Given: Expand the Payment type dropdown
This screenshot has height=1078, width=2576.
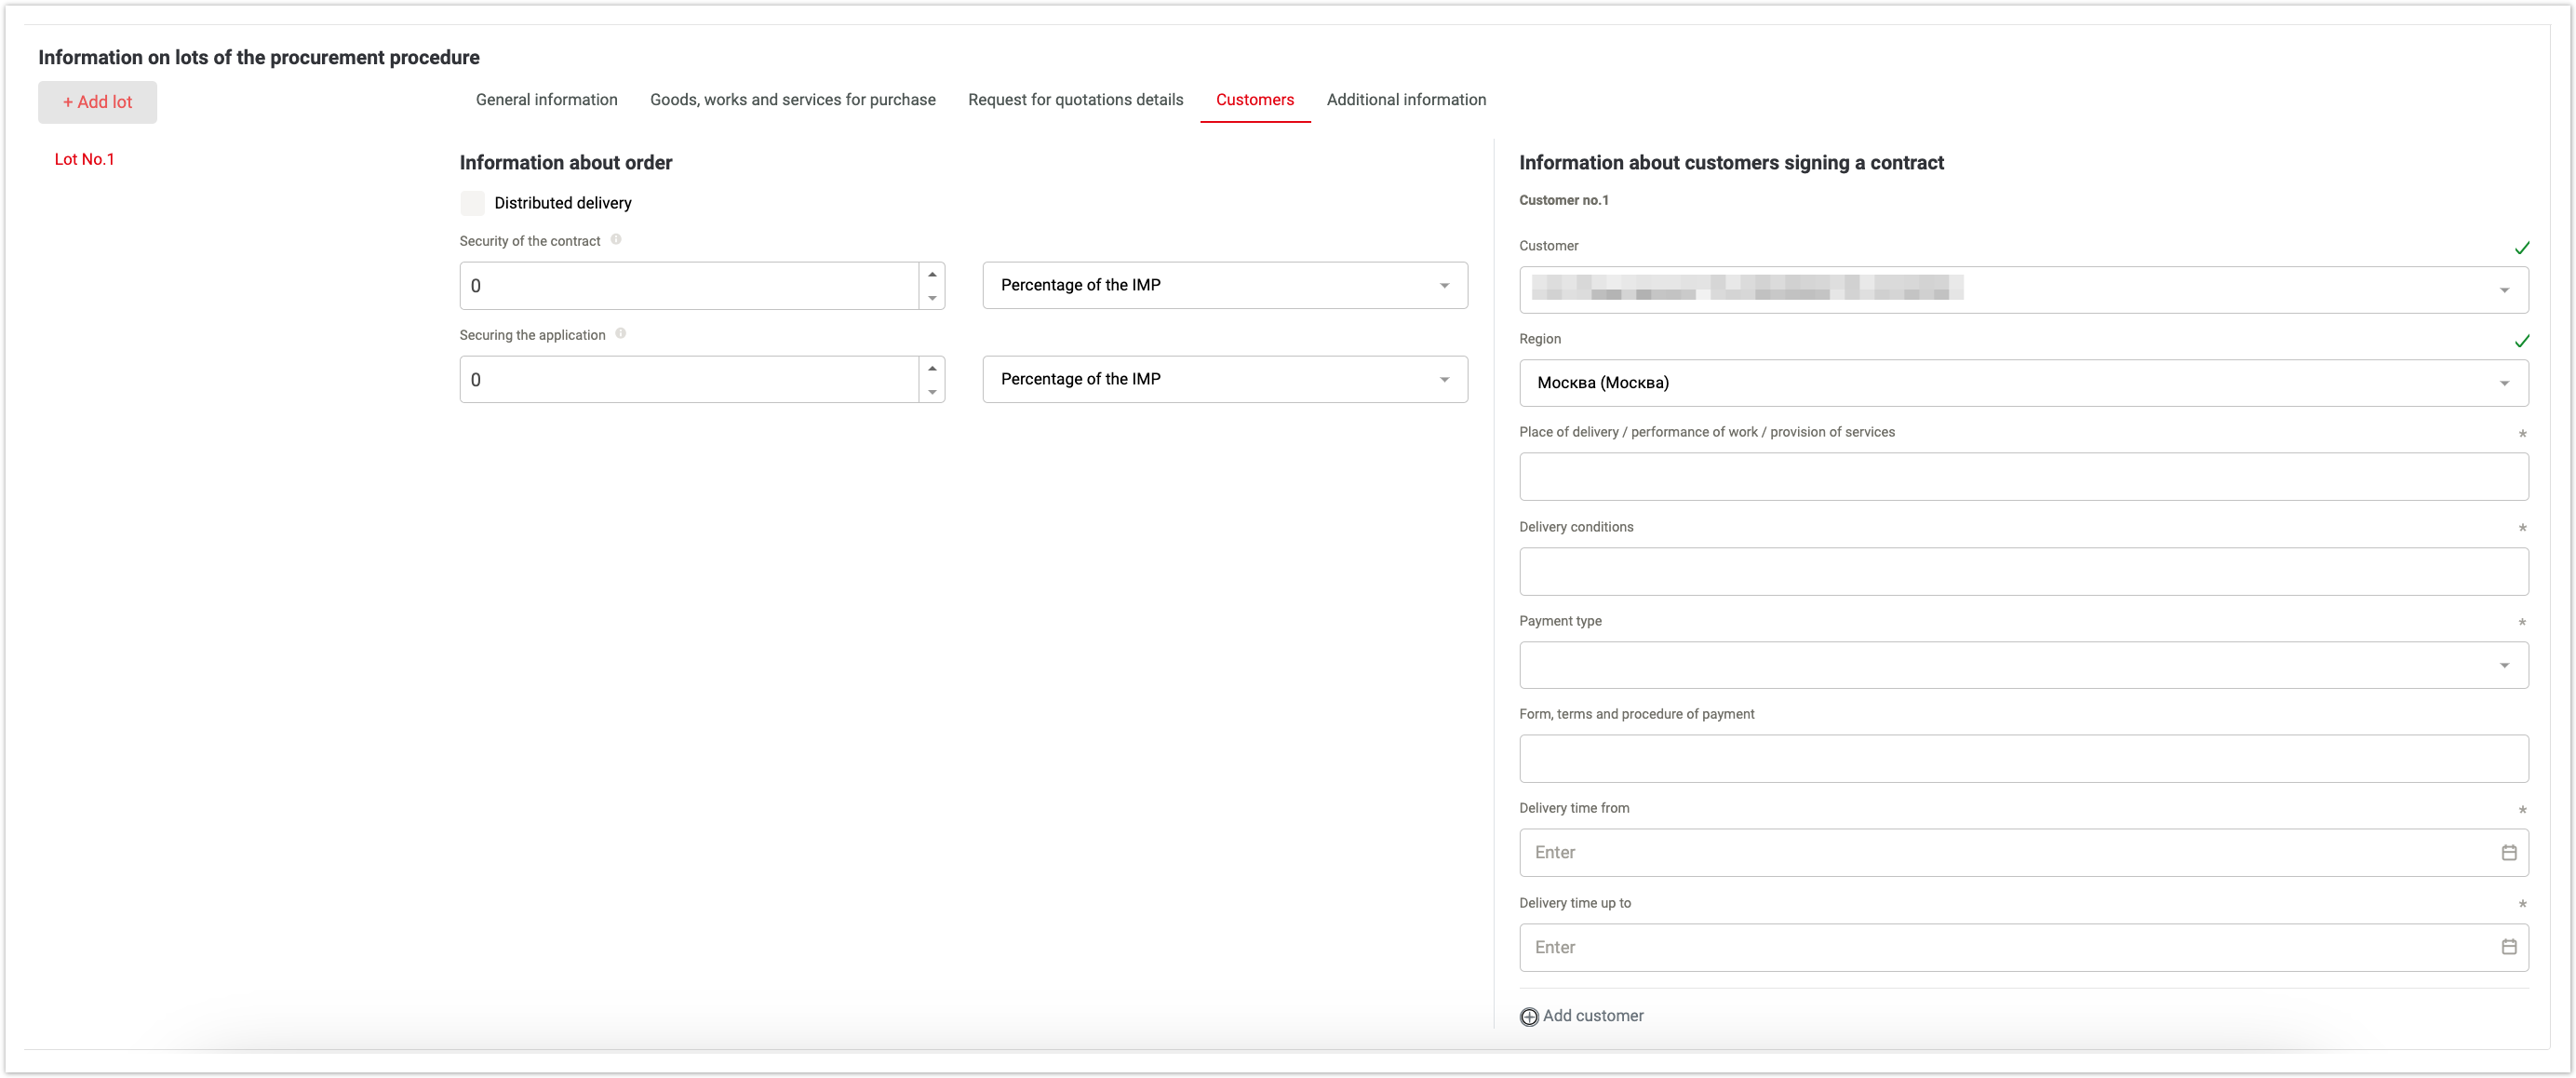Looking at the screenshot, I should (2023, 665).
